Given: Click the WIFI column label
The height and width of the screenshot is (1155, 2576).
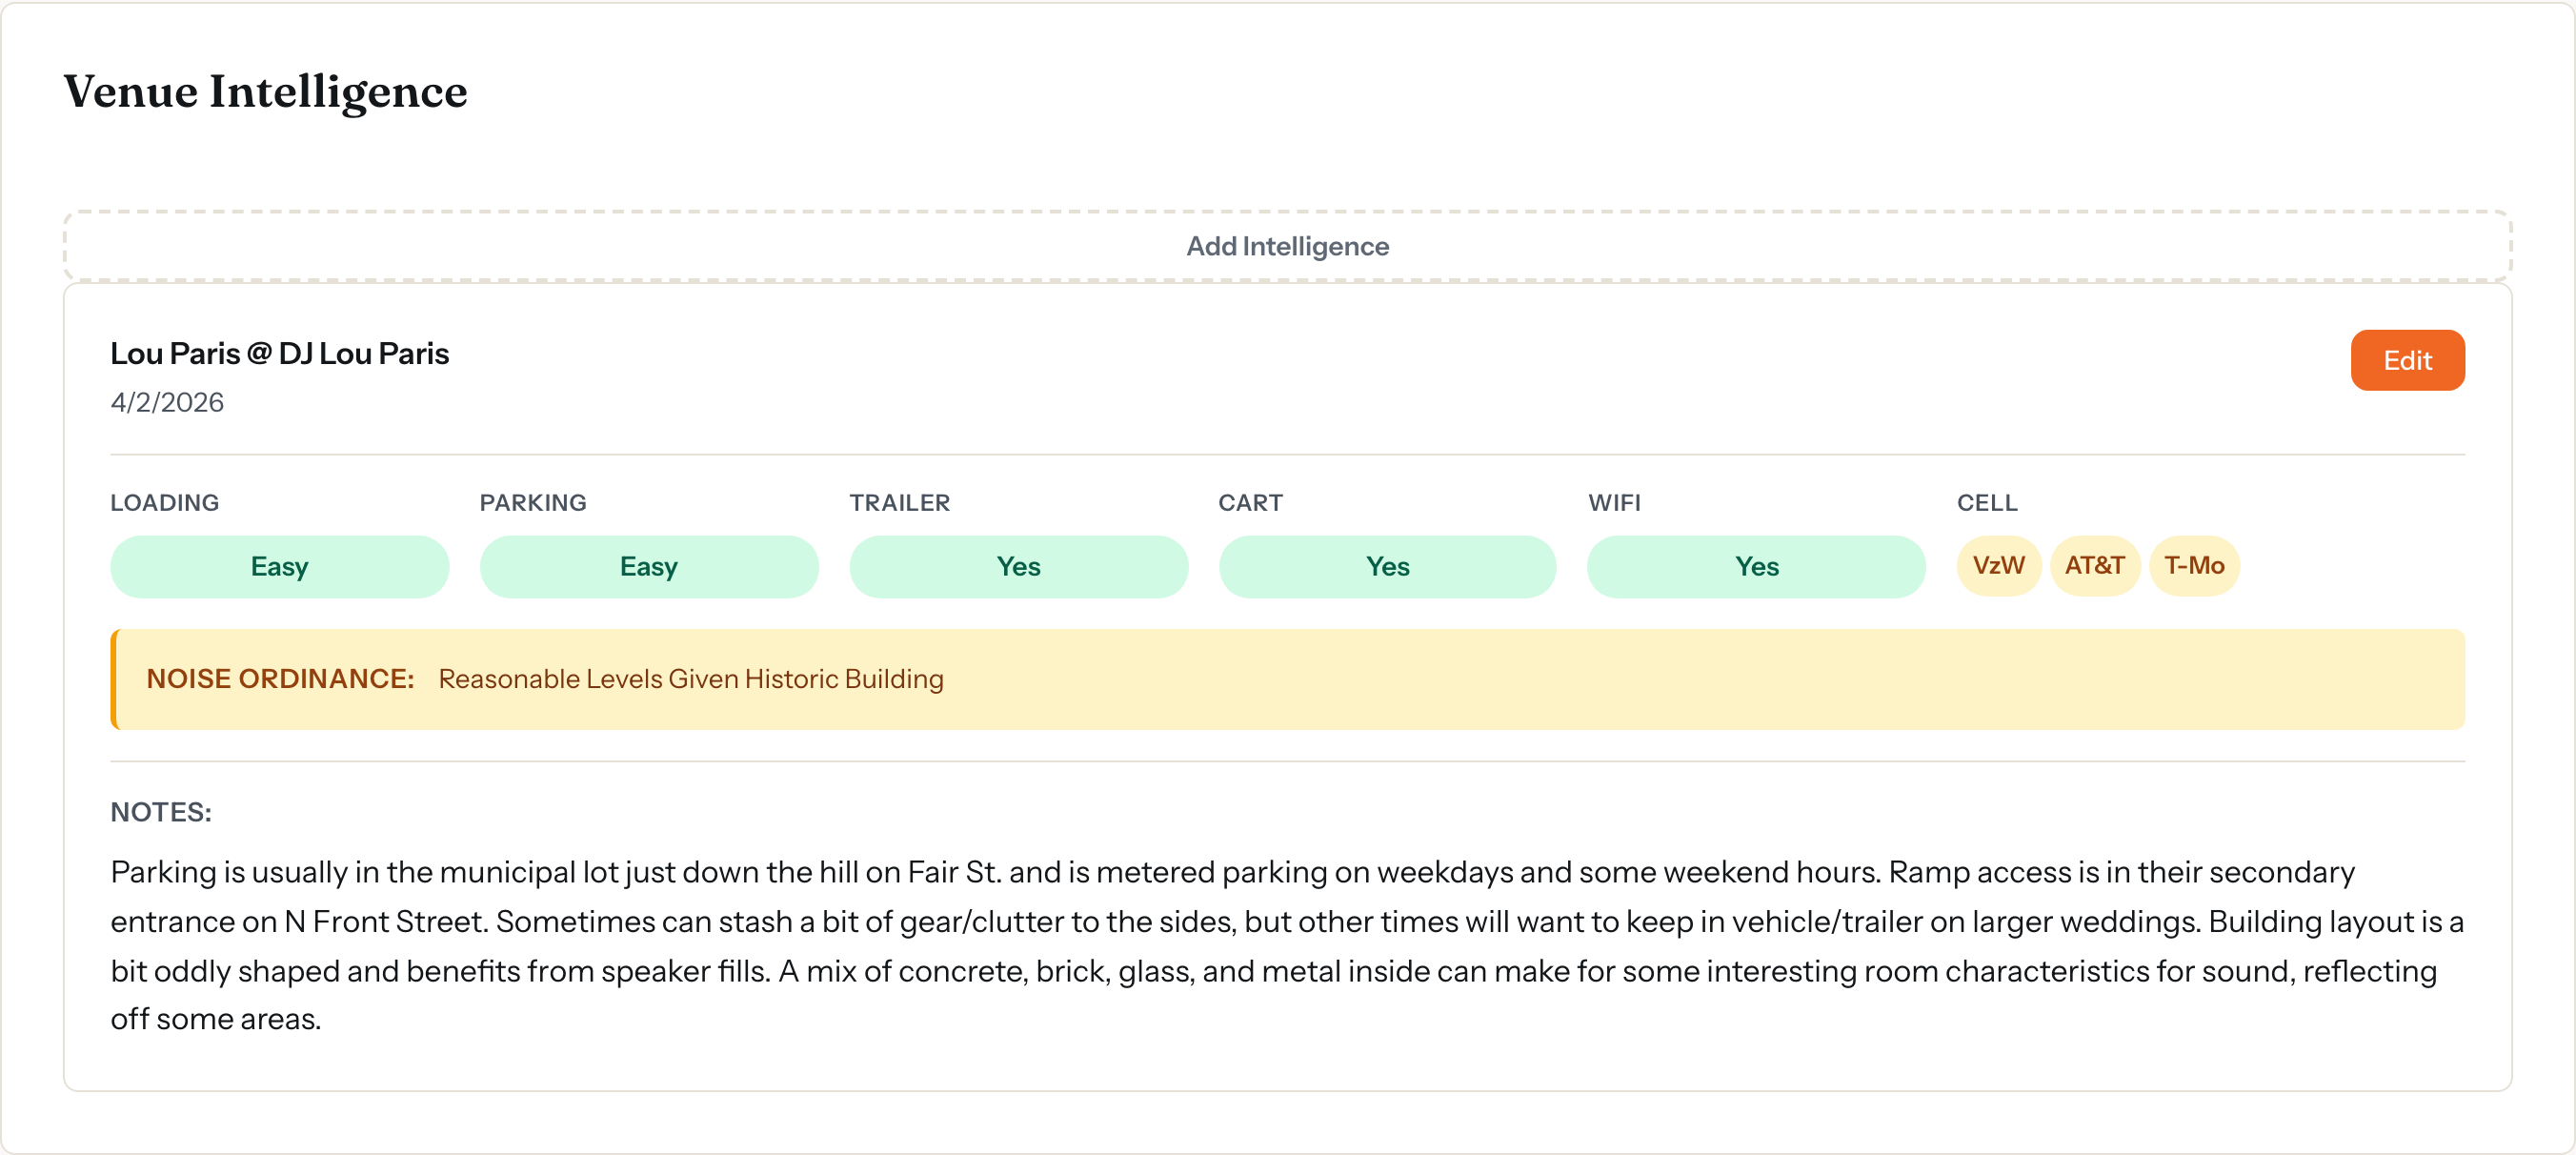Looking at the screenshot, I should pos(1614,503).
